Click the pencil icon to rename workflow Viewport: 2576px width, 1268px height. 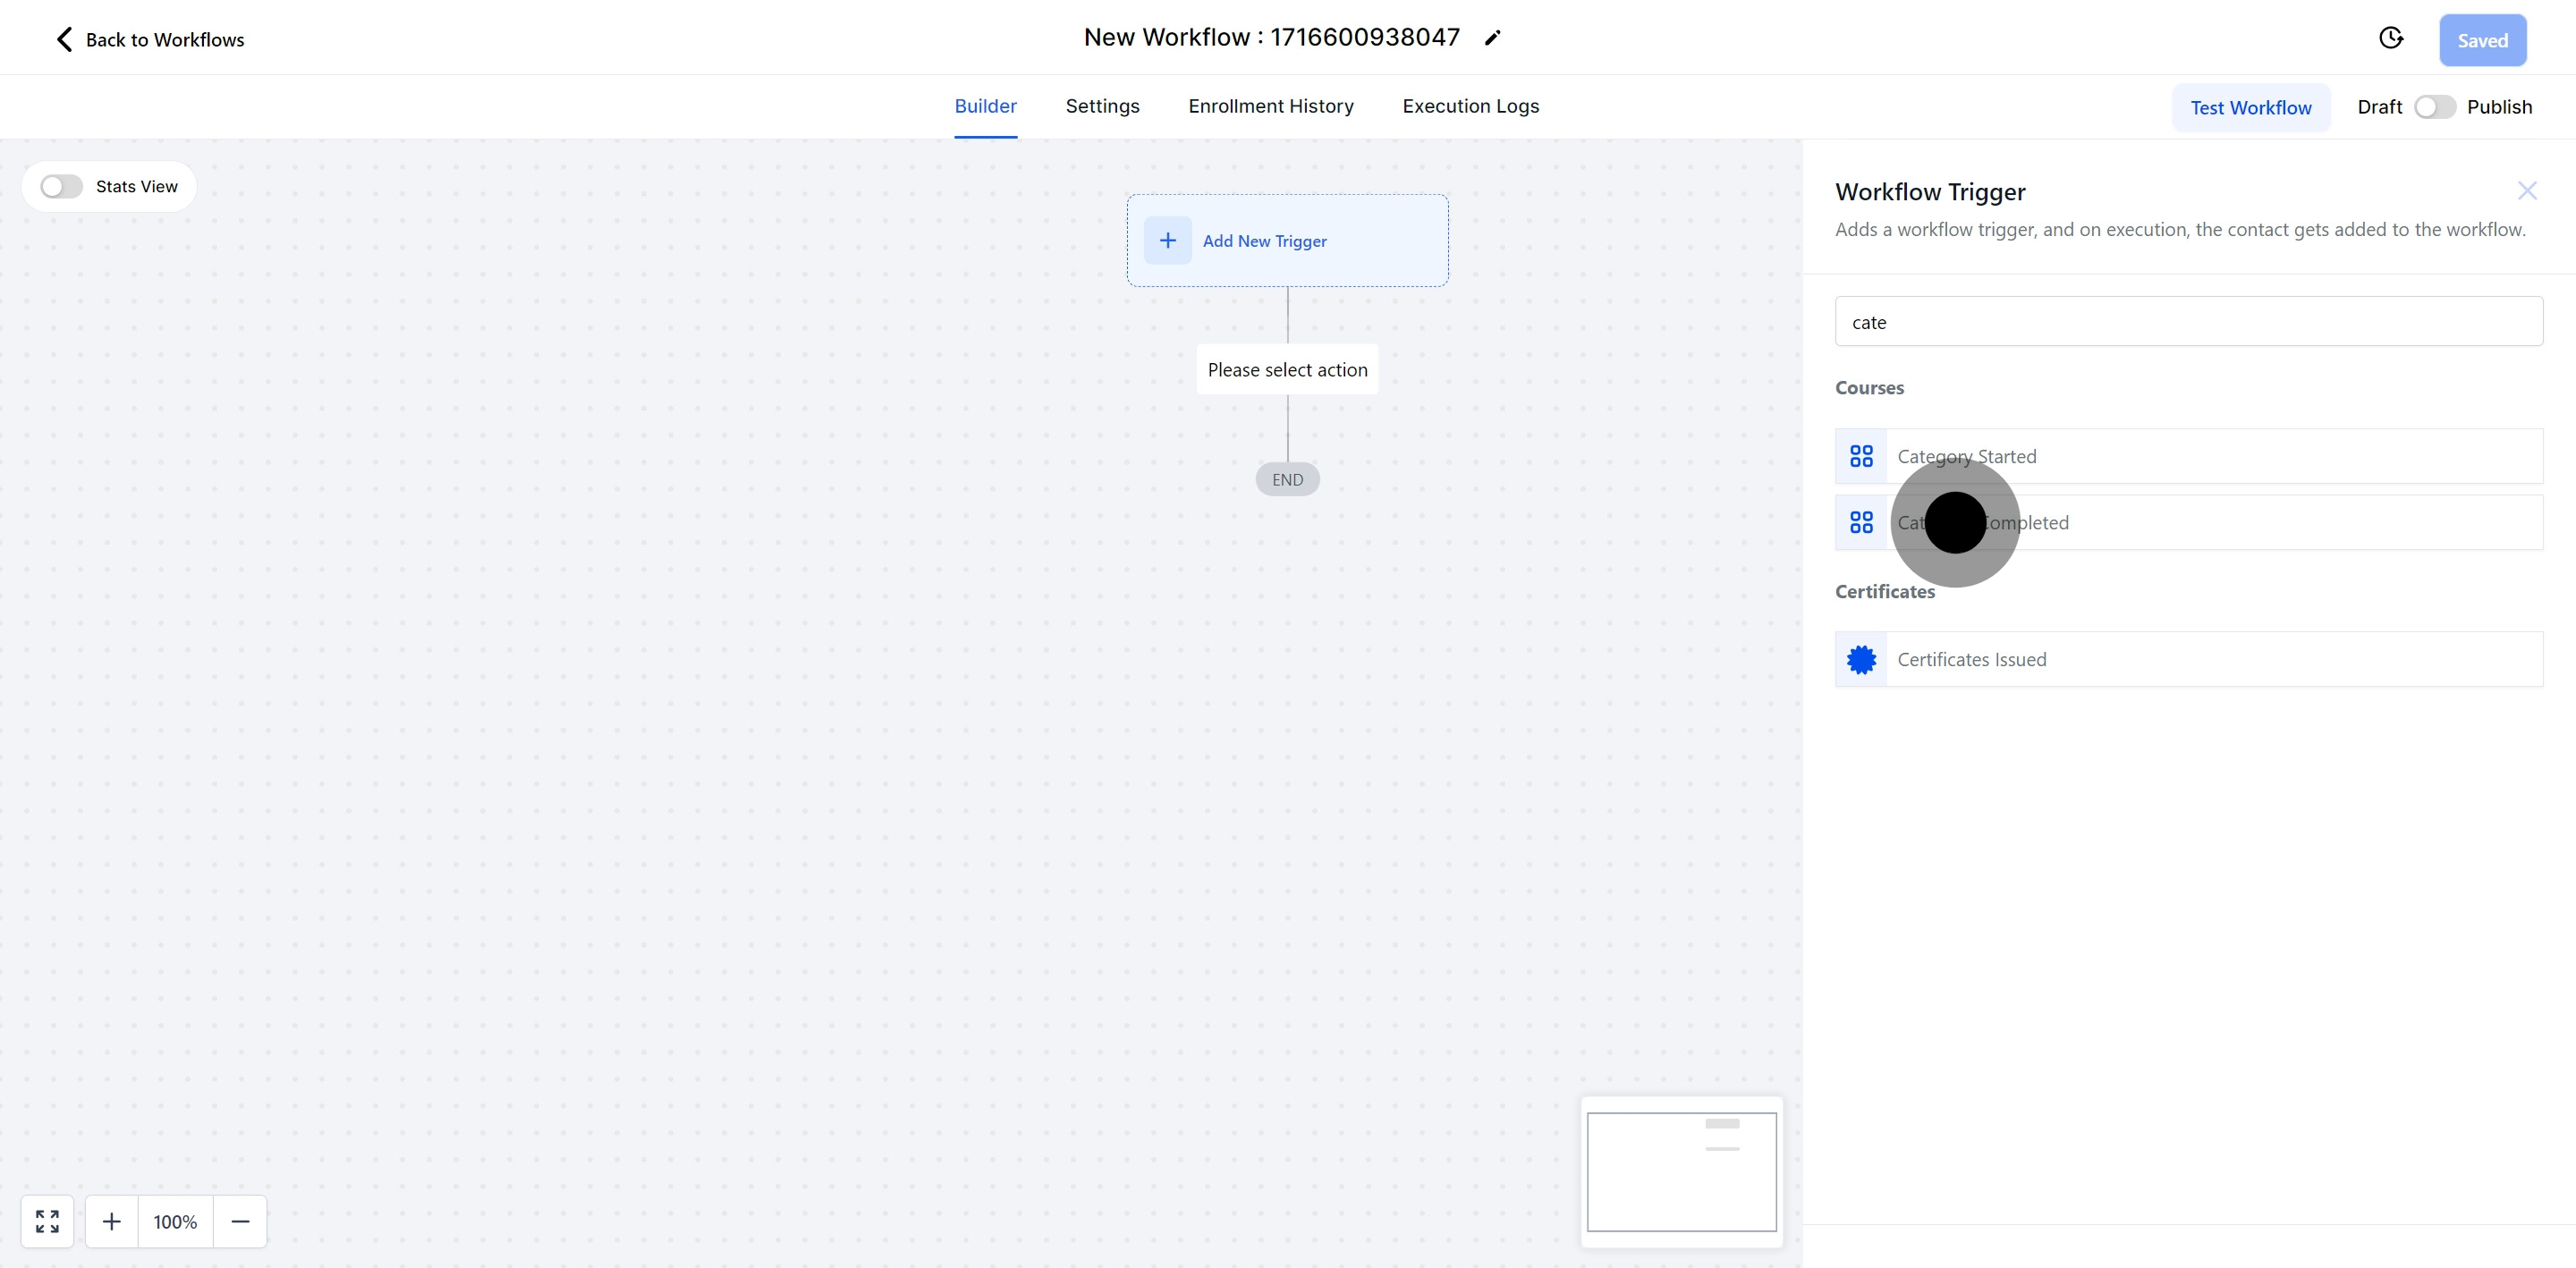tap(1492, 38)
